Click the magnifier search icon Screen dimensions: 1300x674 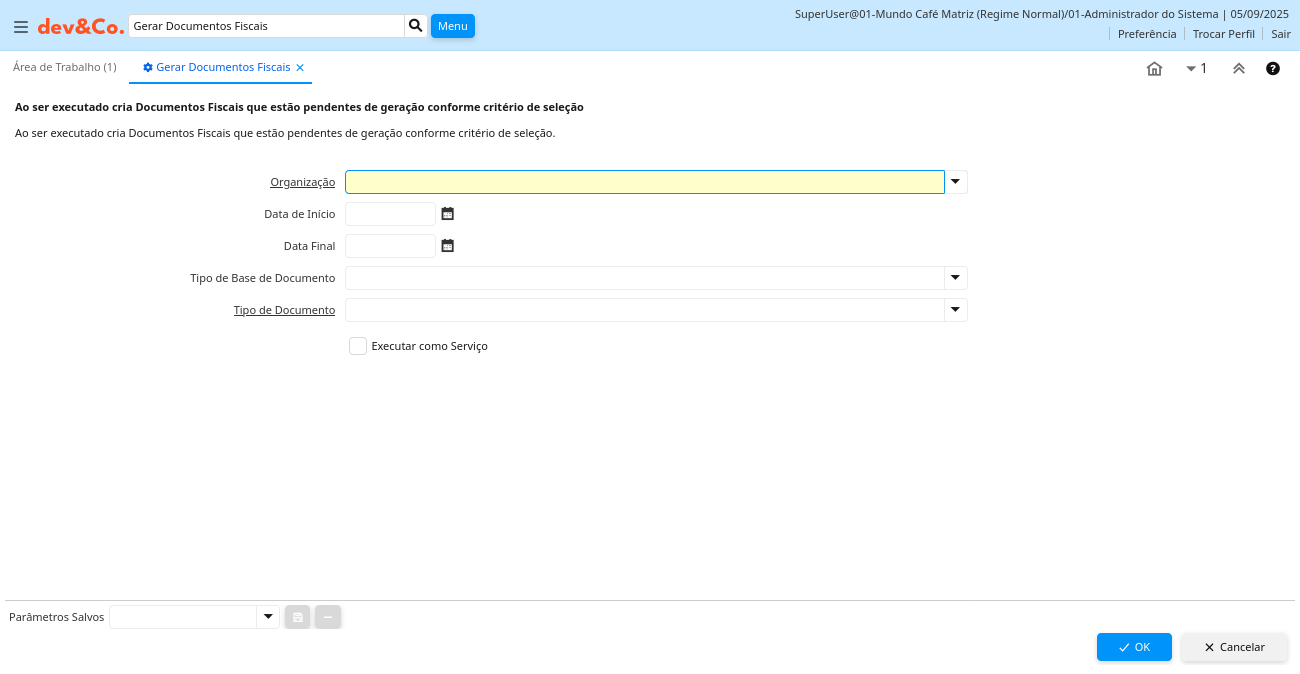tap(416, 26)
